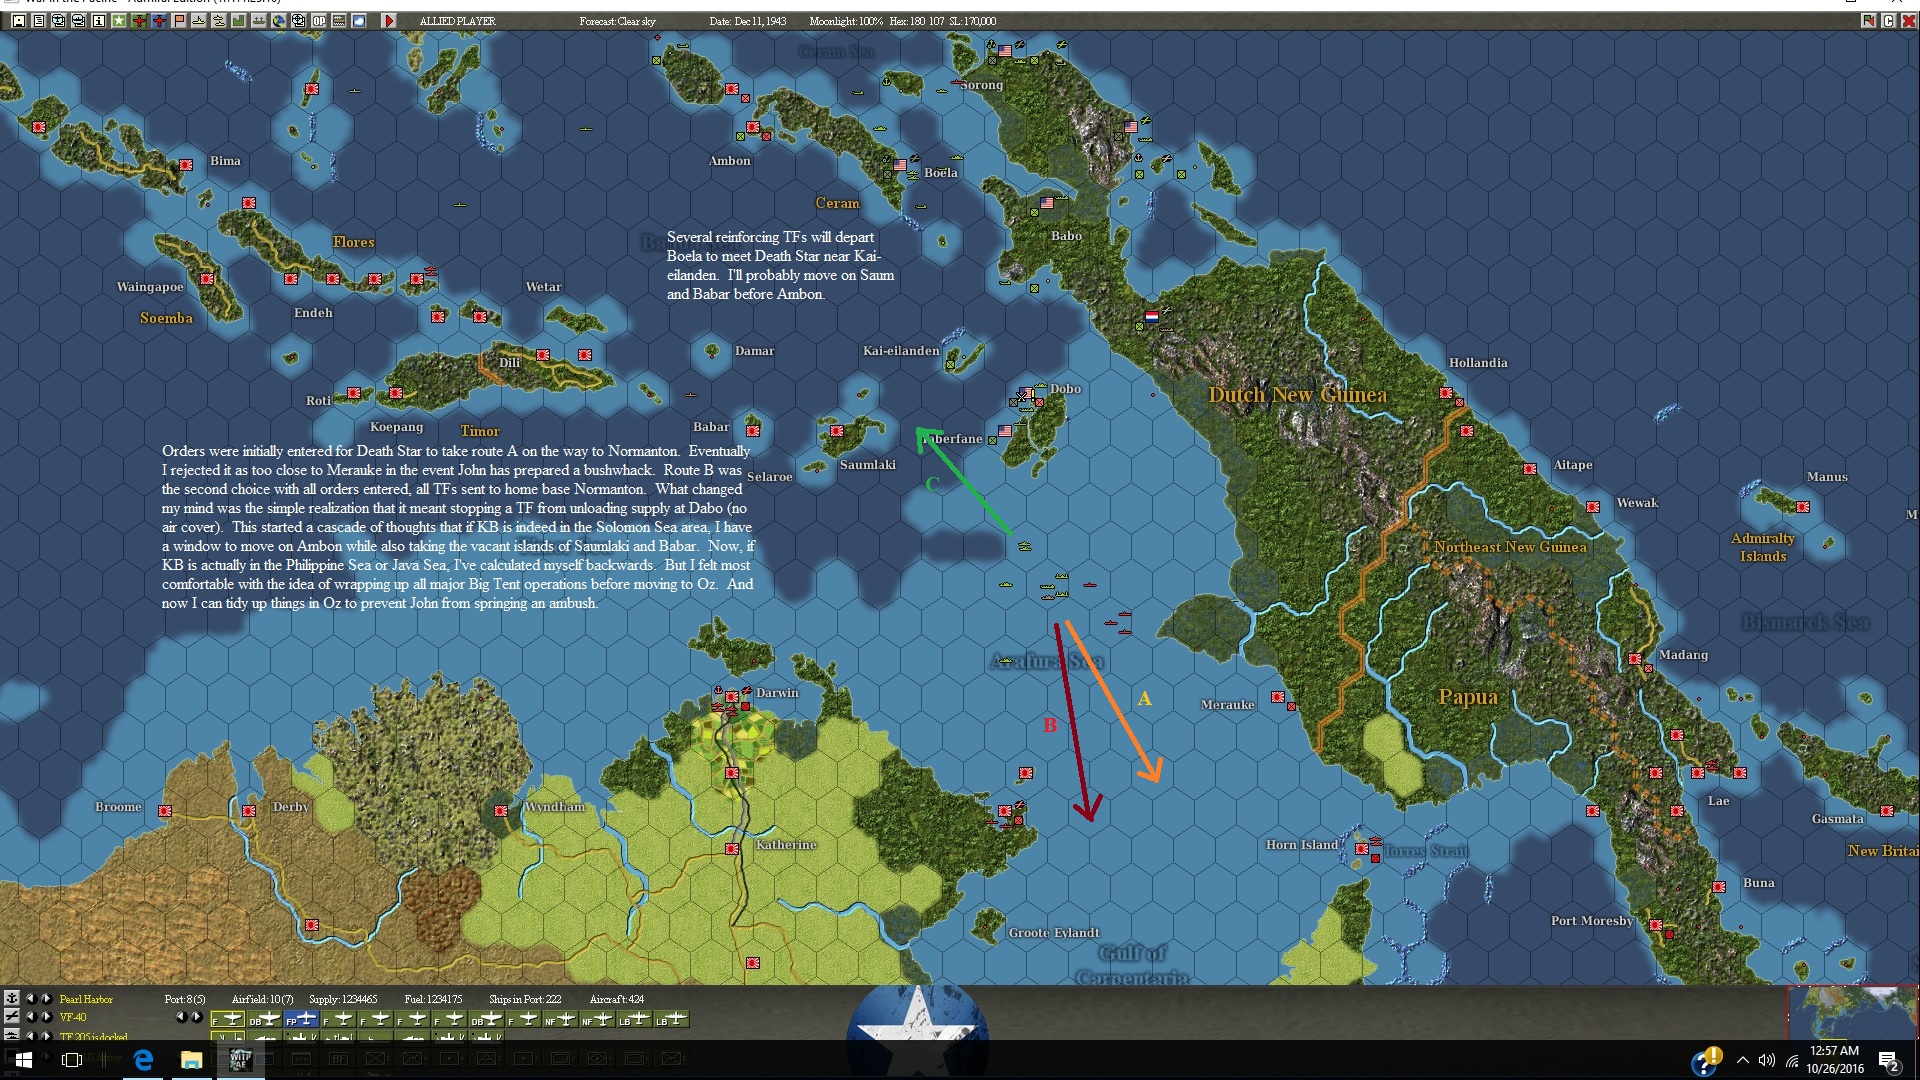
Task: Click the red plane on blue background icon
Action: 158,21
